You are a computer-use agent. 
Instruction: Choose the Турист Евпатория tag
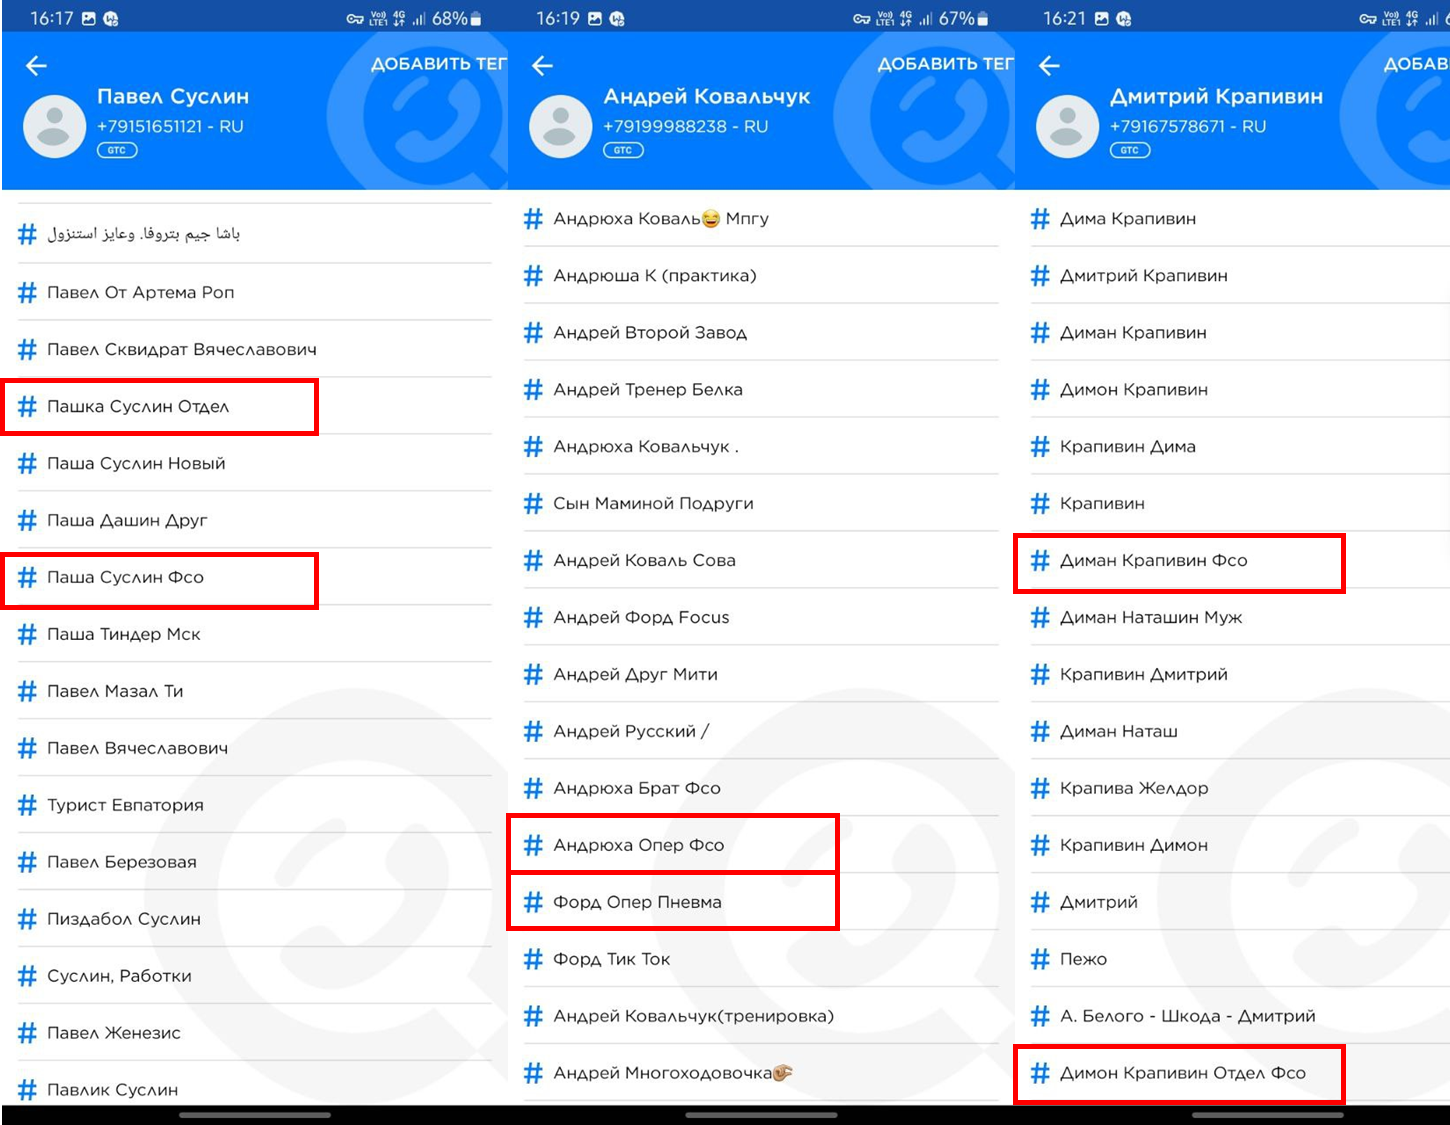(125, 805)
